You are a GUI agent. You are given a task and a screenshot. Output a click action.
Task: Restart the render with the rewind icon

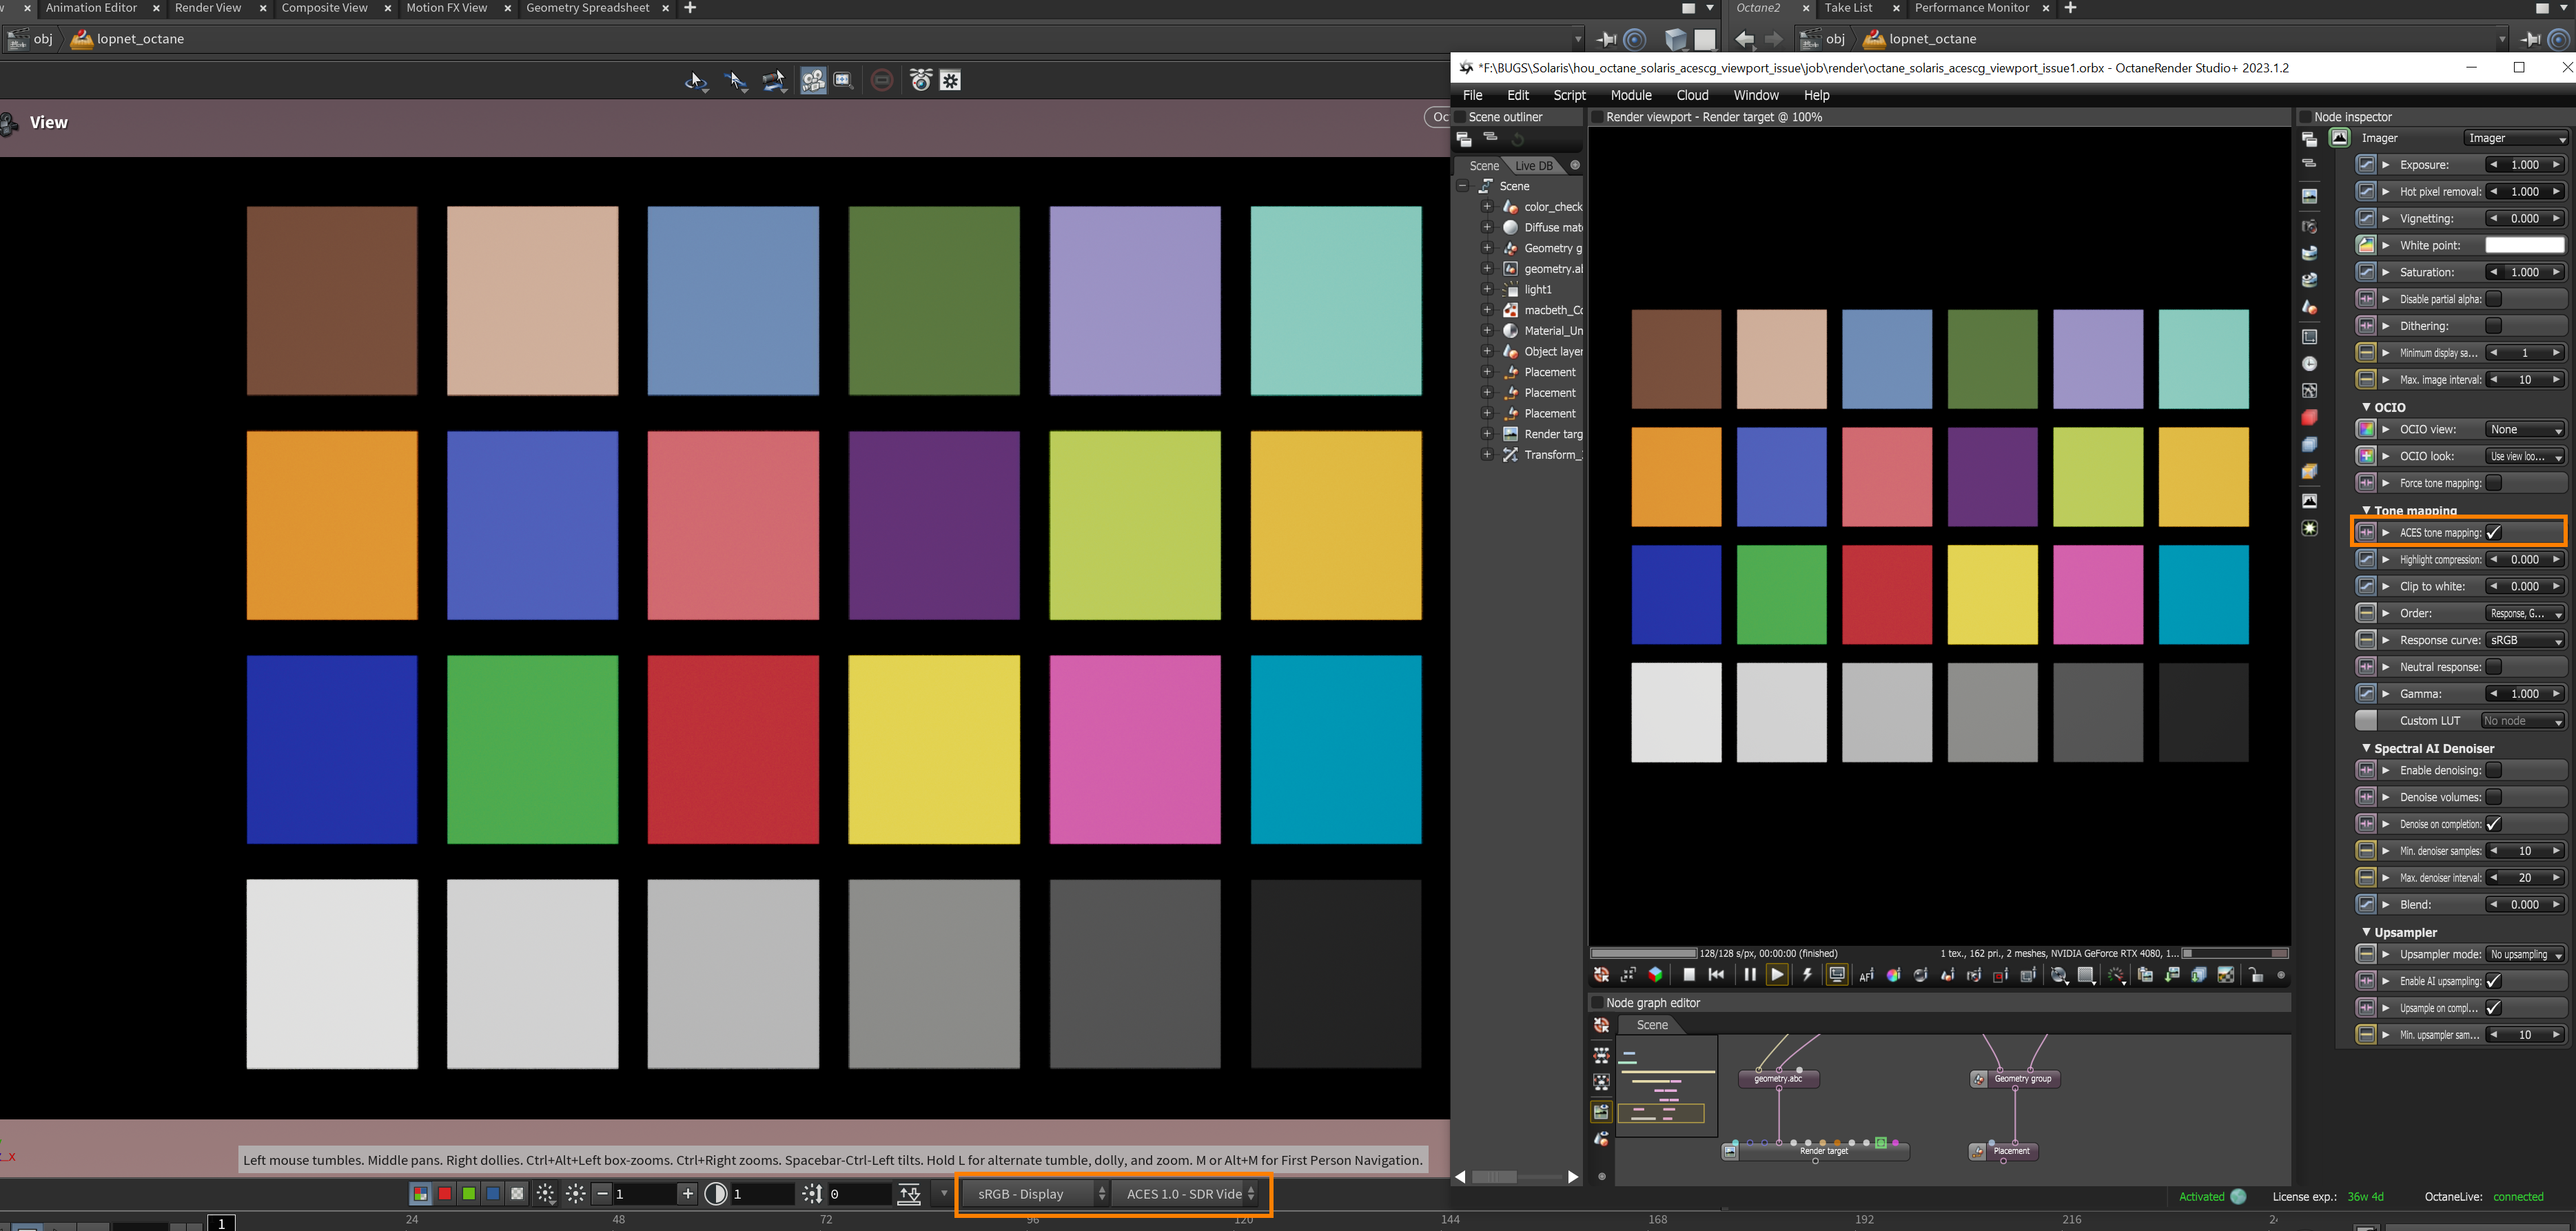point(1717,975)
